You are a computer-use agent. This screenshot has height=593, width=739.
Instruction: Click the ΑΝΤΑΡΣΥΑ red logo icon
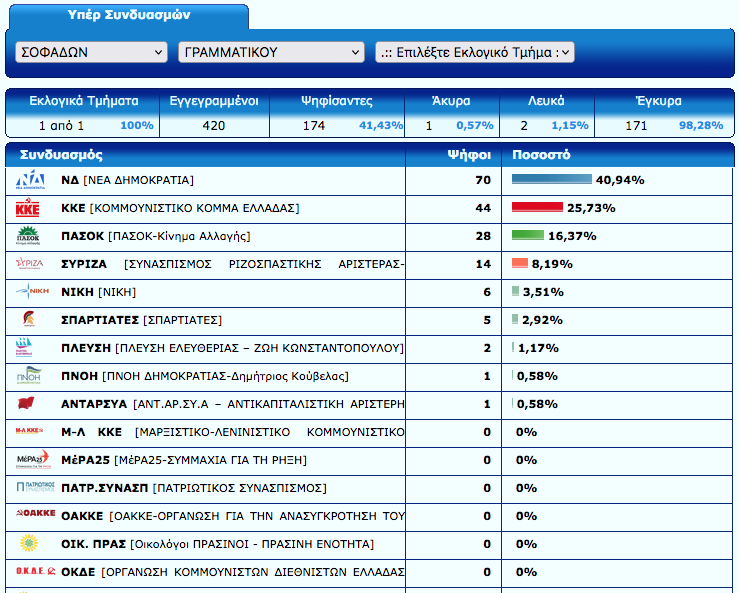click(x=27, y=404)
